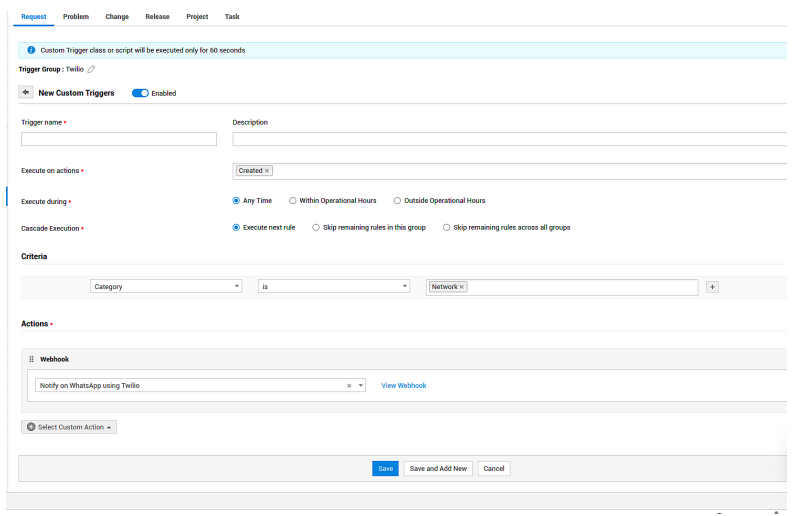Expand the 'is' condition dropdown
Image resolution: width=803 pixels, height=516 pixels.
tap(334, 287)
